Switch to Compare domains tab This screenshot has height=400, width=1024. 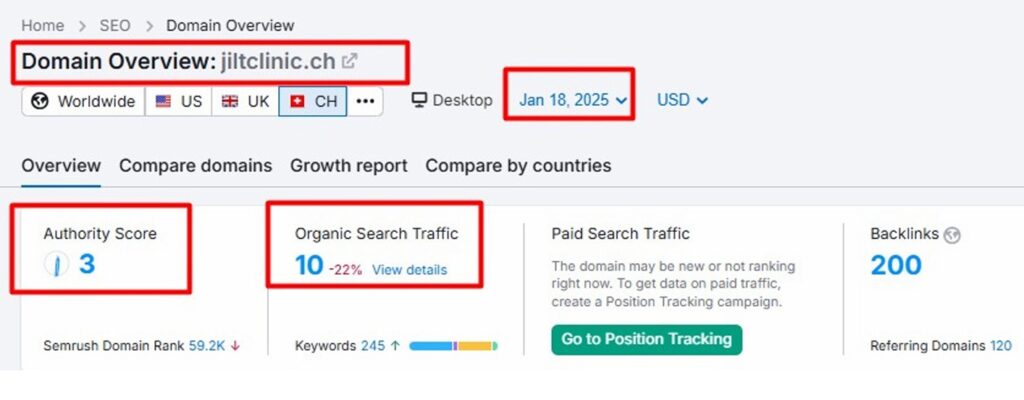(195, 165)
